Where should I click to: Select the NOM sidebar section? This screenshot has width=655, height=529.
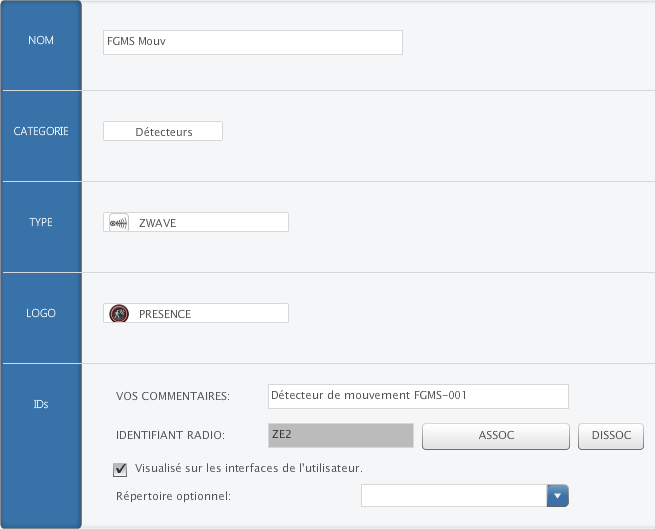point(41,41)
